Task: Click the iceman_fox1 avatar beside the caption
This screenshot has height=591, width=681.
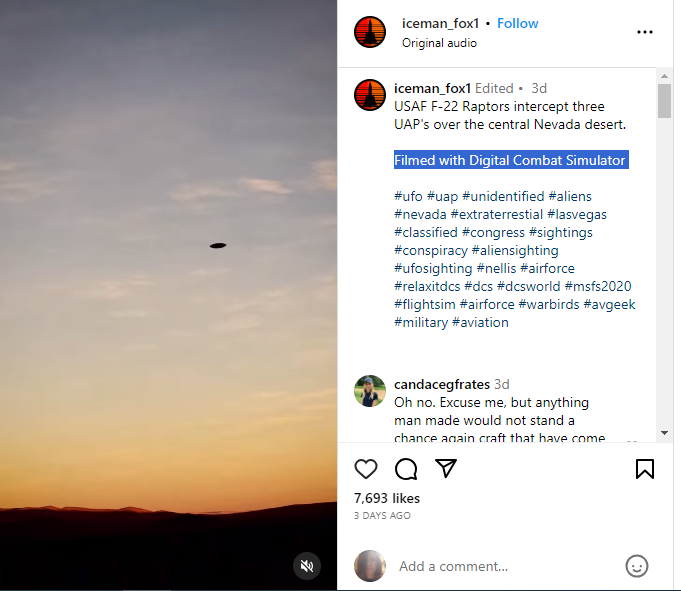Action: pyautogui.click(x=370, y=95)
